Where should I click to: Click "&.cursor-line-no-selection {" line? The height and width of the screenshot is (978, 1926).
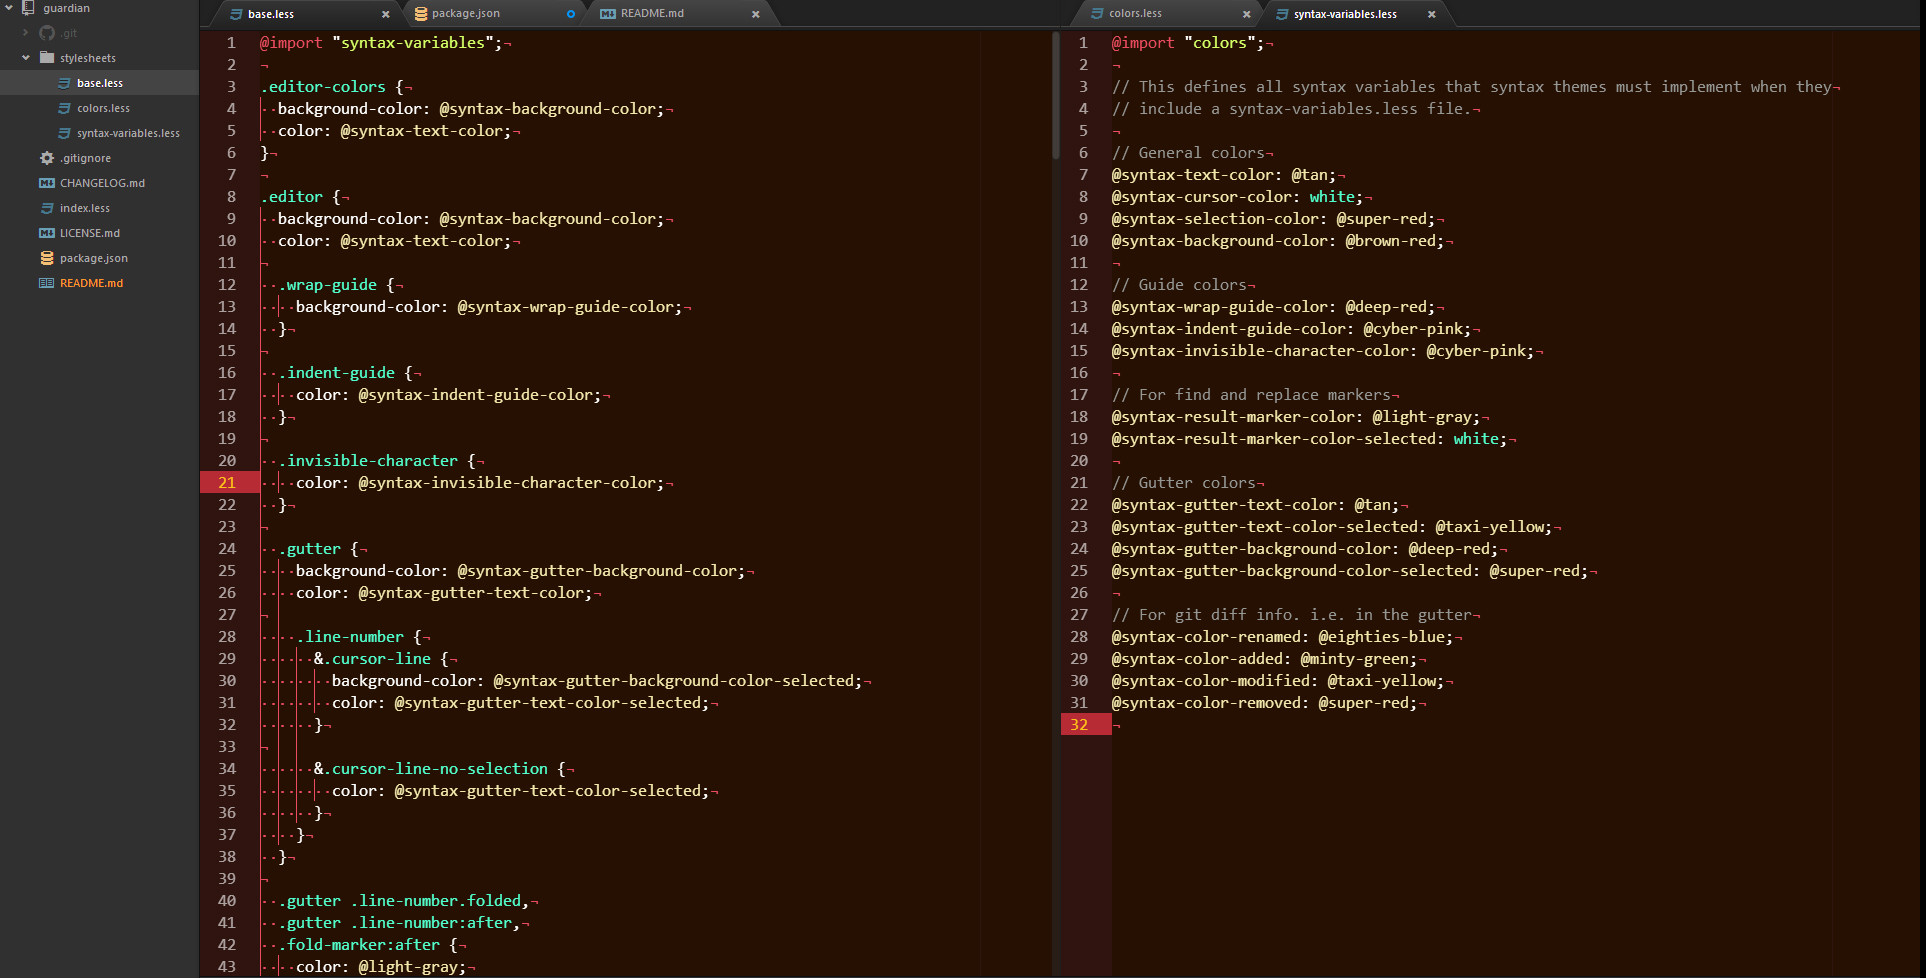[440, 769]
